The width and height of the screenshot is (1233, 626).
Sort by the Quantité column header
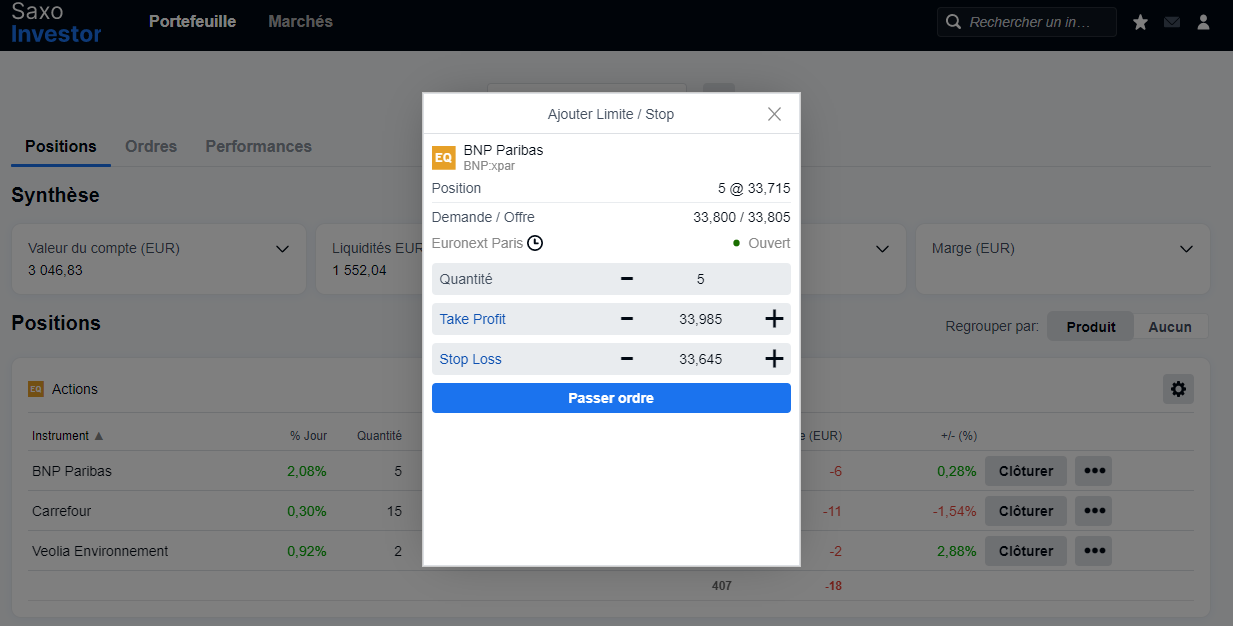click(x=379, y=436)
